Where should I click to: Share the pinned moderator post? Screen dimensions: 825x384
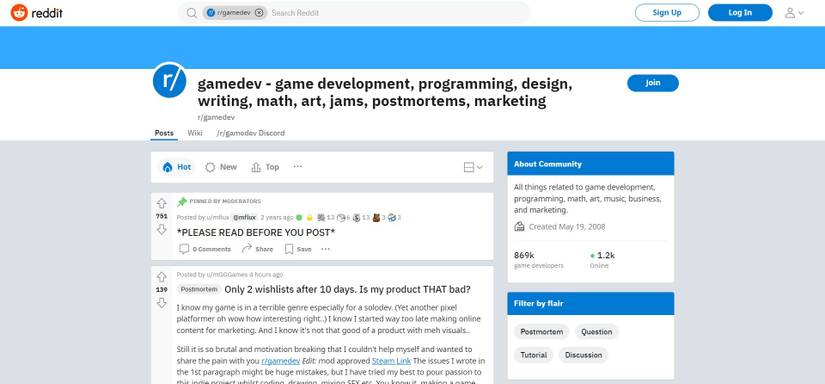click(x=257, y=249)
